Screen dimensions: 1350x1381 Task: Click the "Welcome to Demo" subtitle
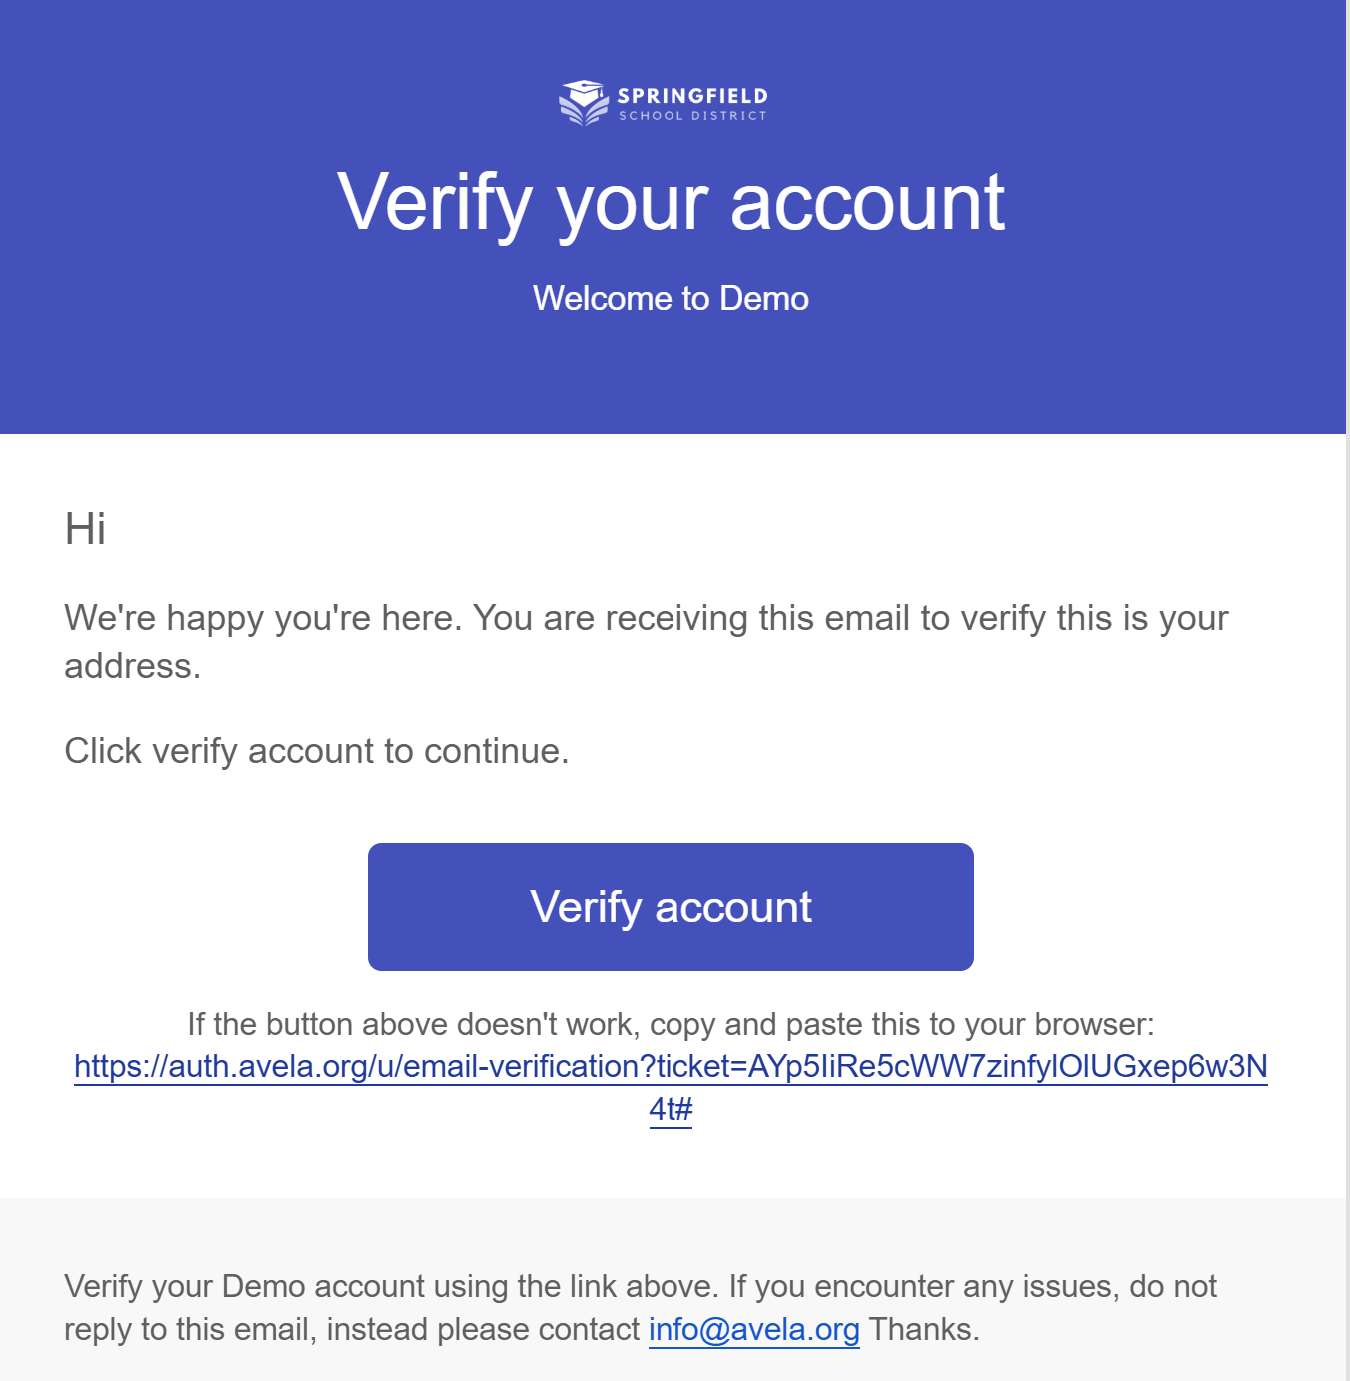(671, 298)
